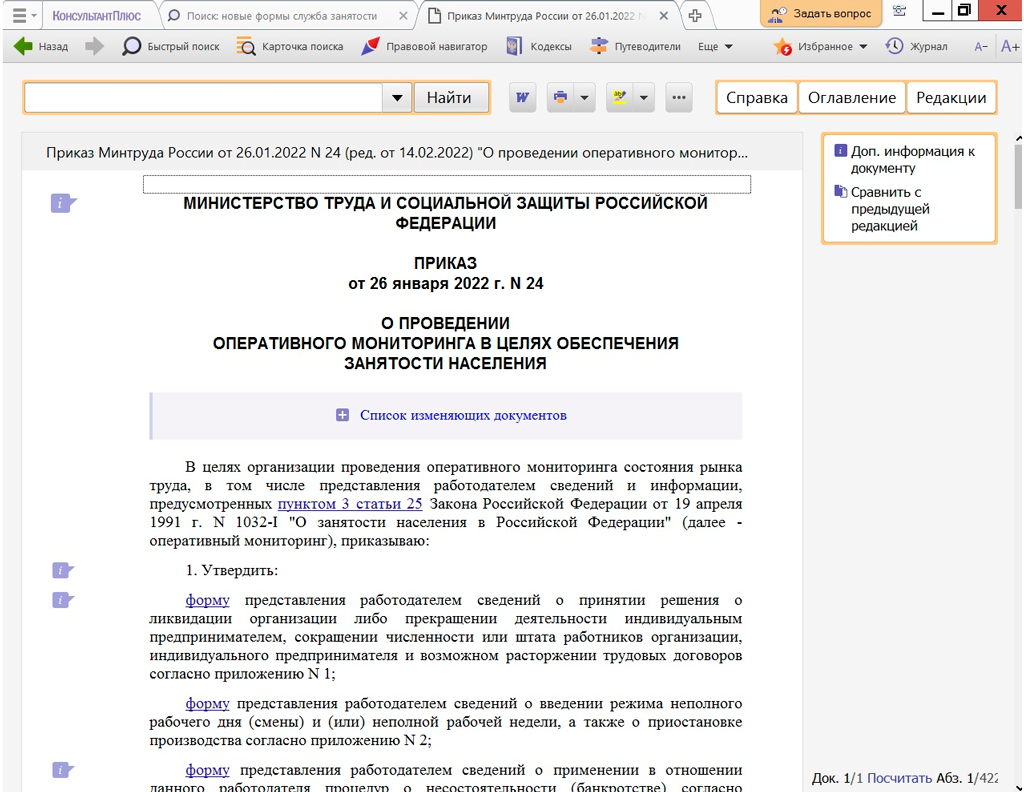This screenshot has height=792, width=1024.
Task: Follow the 'пунктом 3 статьи 25' link
Action: click(350, 504)
